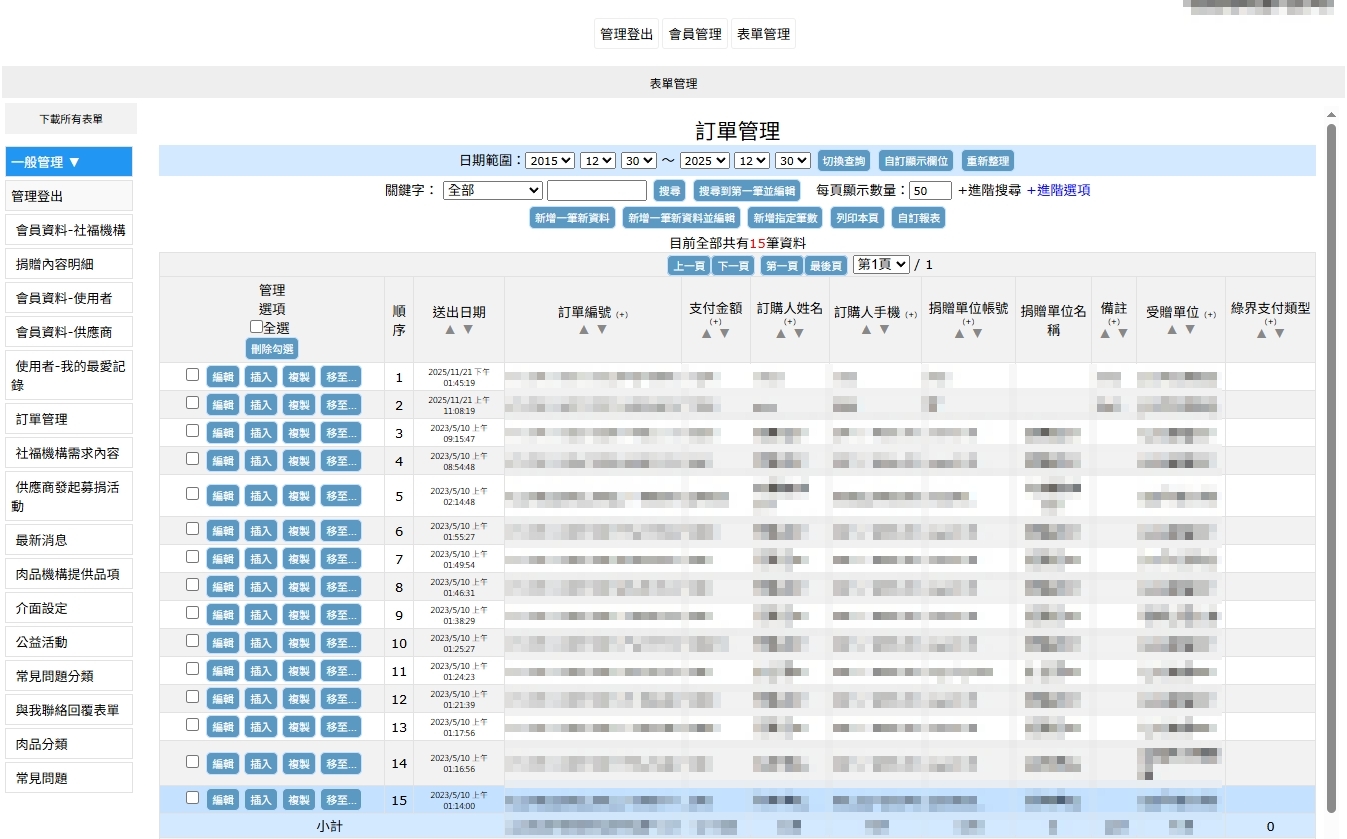
Task: Click the 刪除勾選 delete-checked button
Action: [x=272, y=349]
